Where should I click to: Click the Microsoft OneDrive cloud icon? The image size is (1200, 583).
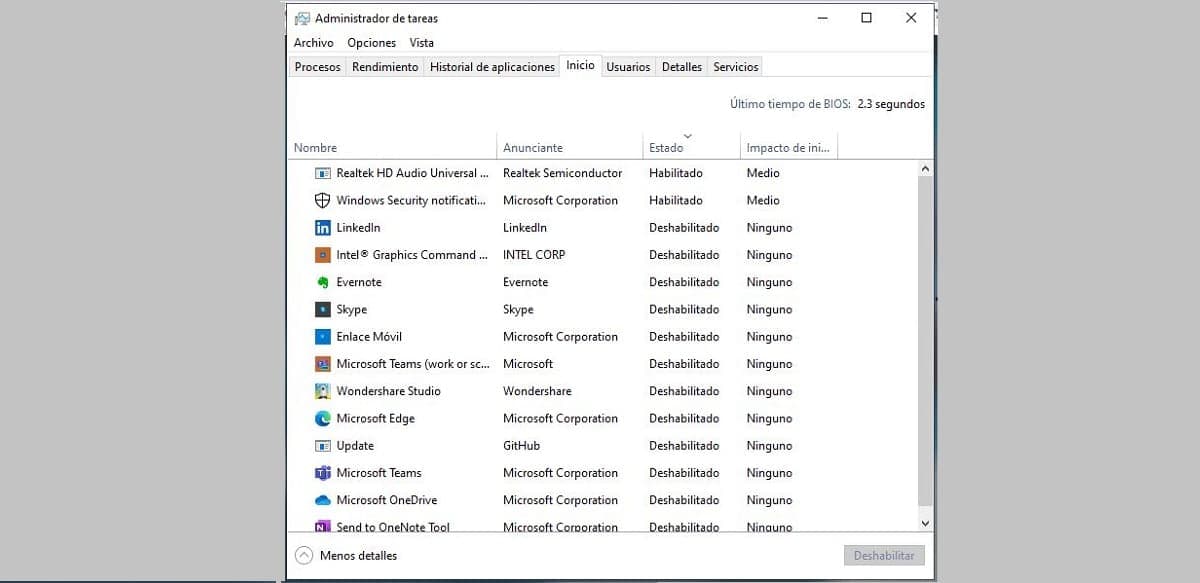(322, 500)
